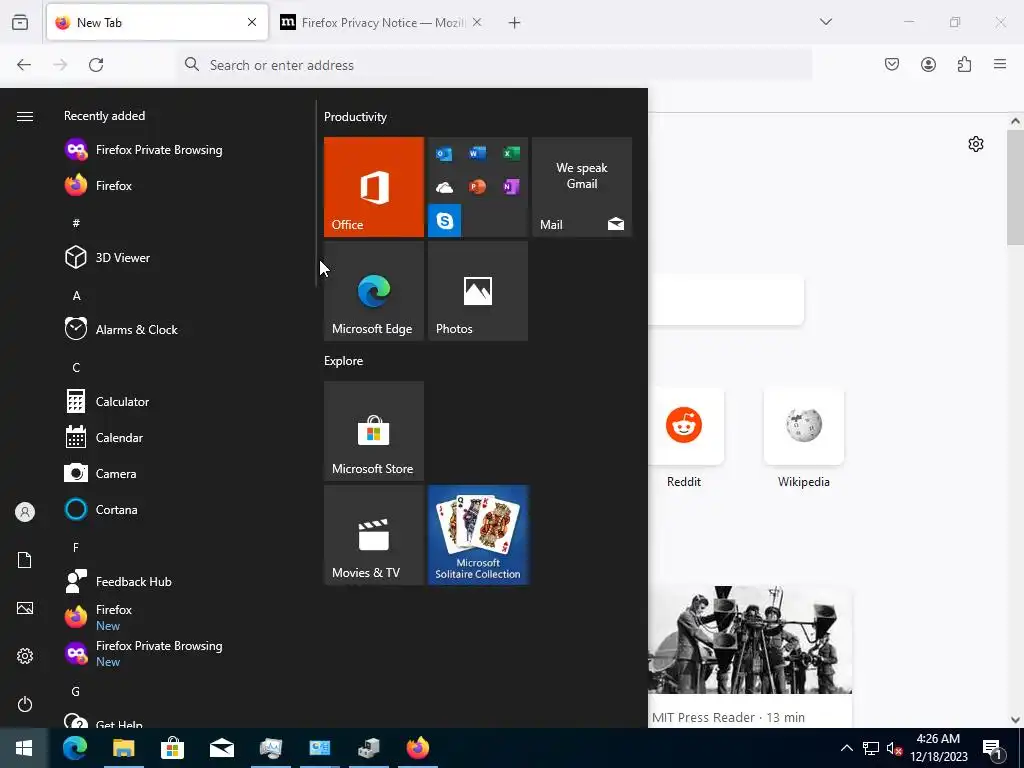Open Power options in Start sidebar
The image size is (1024, 768).
click(25, 704)
